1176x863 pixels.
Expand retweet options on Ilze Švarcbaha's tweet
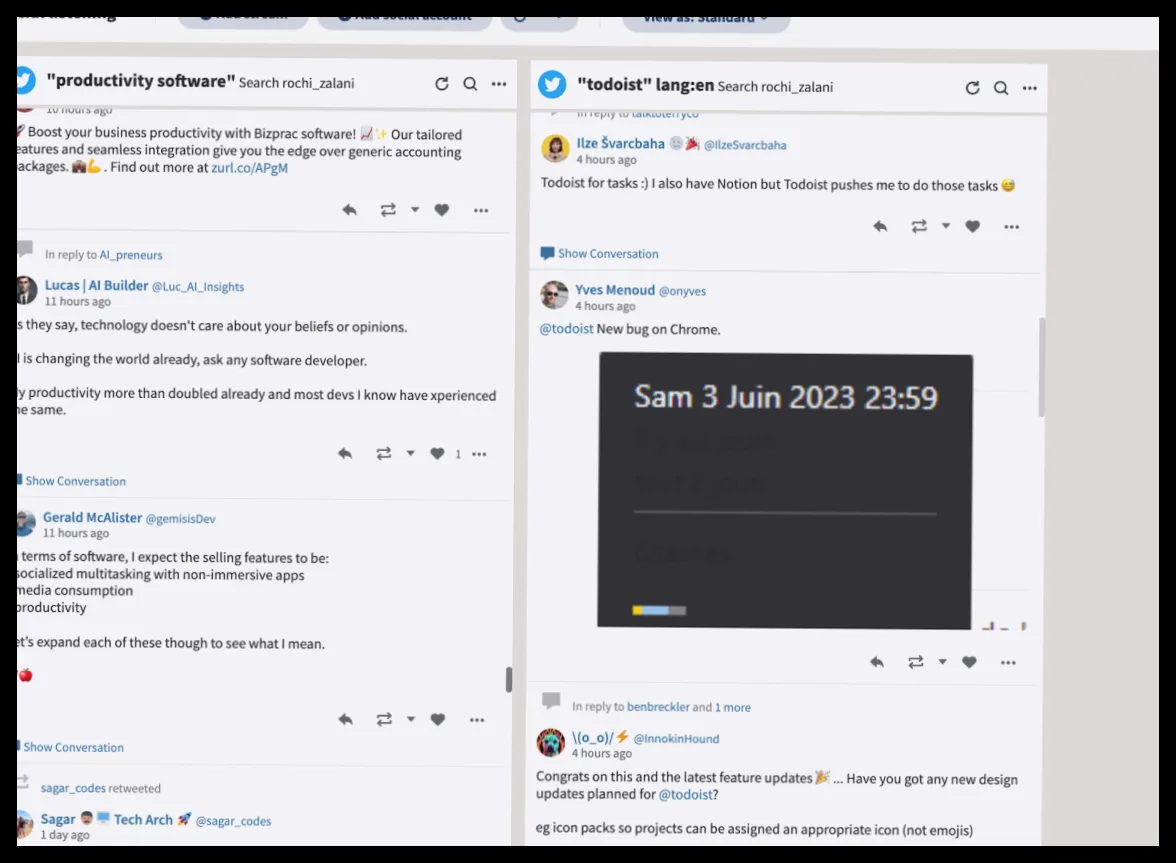(x=946, y=226)
